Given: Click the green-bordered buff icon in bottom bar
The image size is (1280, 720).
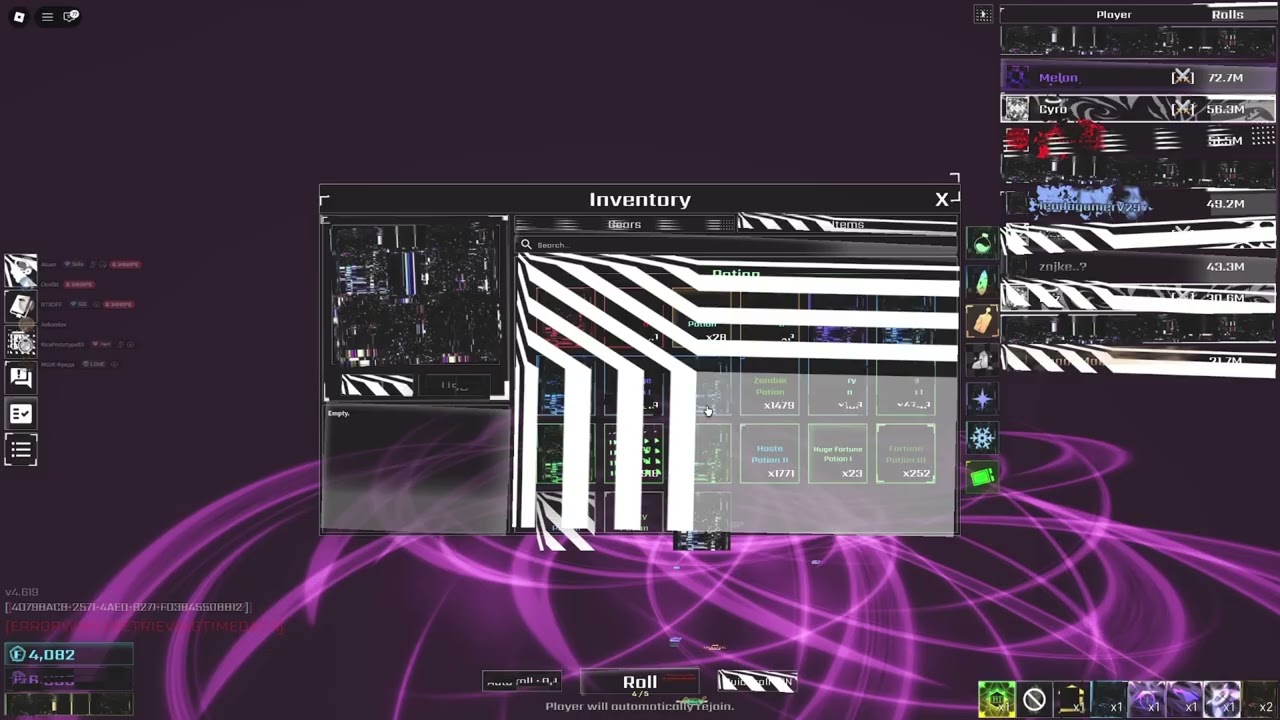Looking at the screenshot, I should [996, 700].
